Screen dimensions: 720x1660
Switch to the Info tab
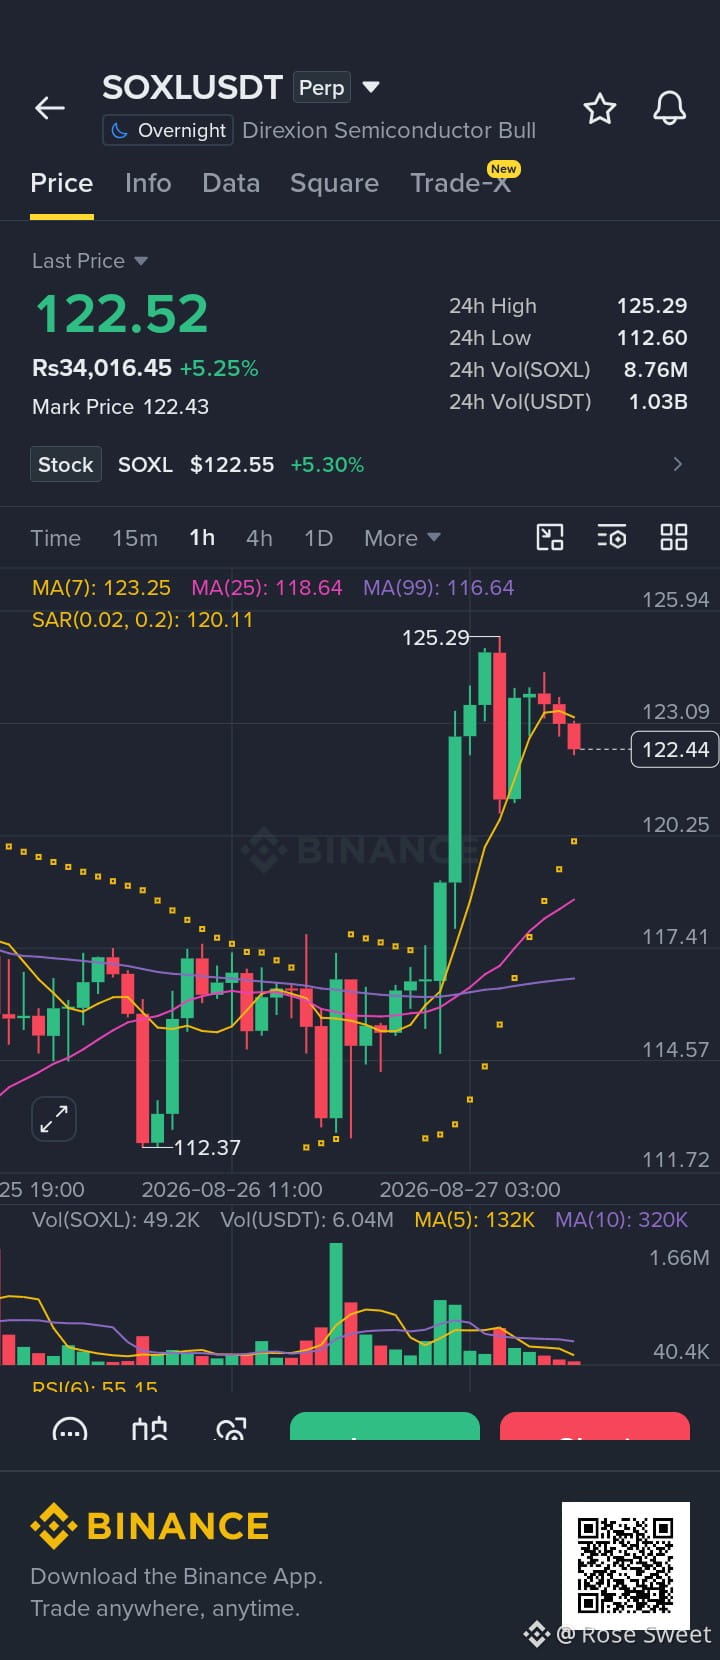148,183
